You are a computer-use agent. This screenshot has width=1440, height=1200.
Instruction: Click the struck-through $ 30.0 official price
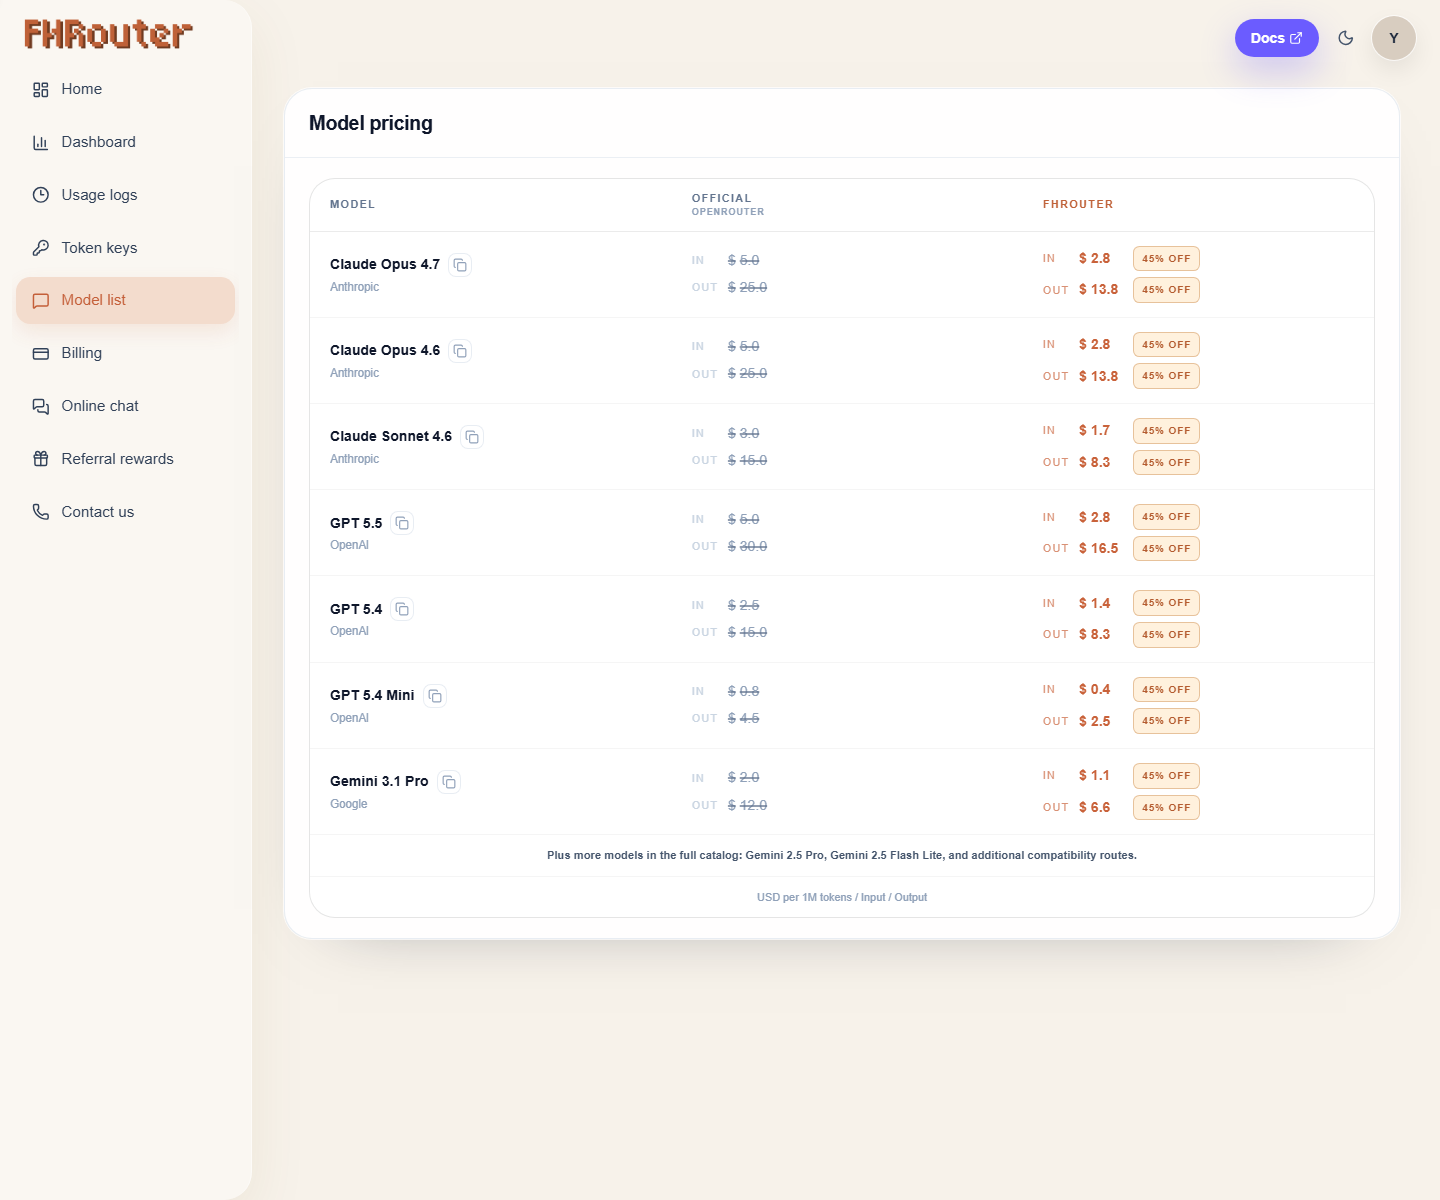pos(747,546)
